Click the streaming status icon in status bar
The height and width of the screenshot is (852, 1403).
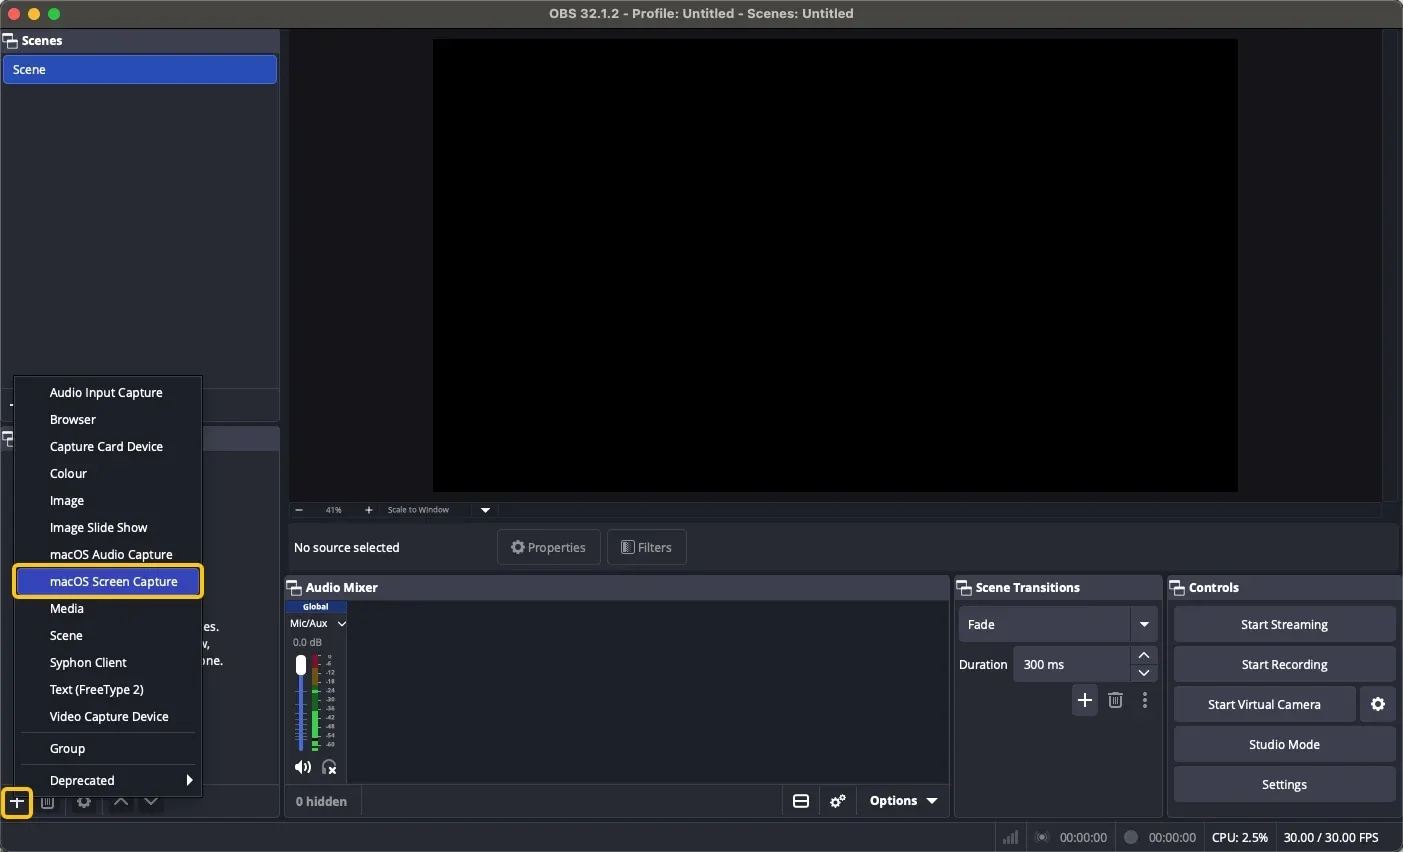1042,837
